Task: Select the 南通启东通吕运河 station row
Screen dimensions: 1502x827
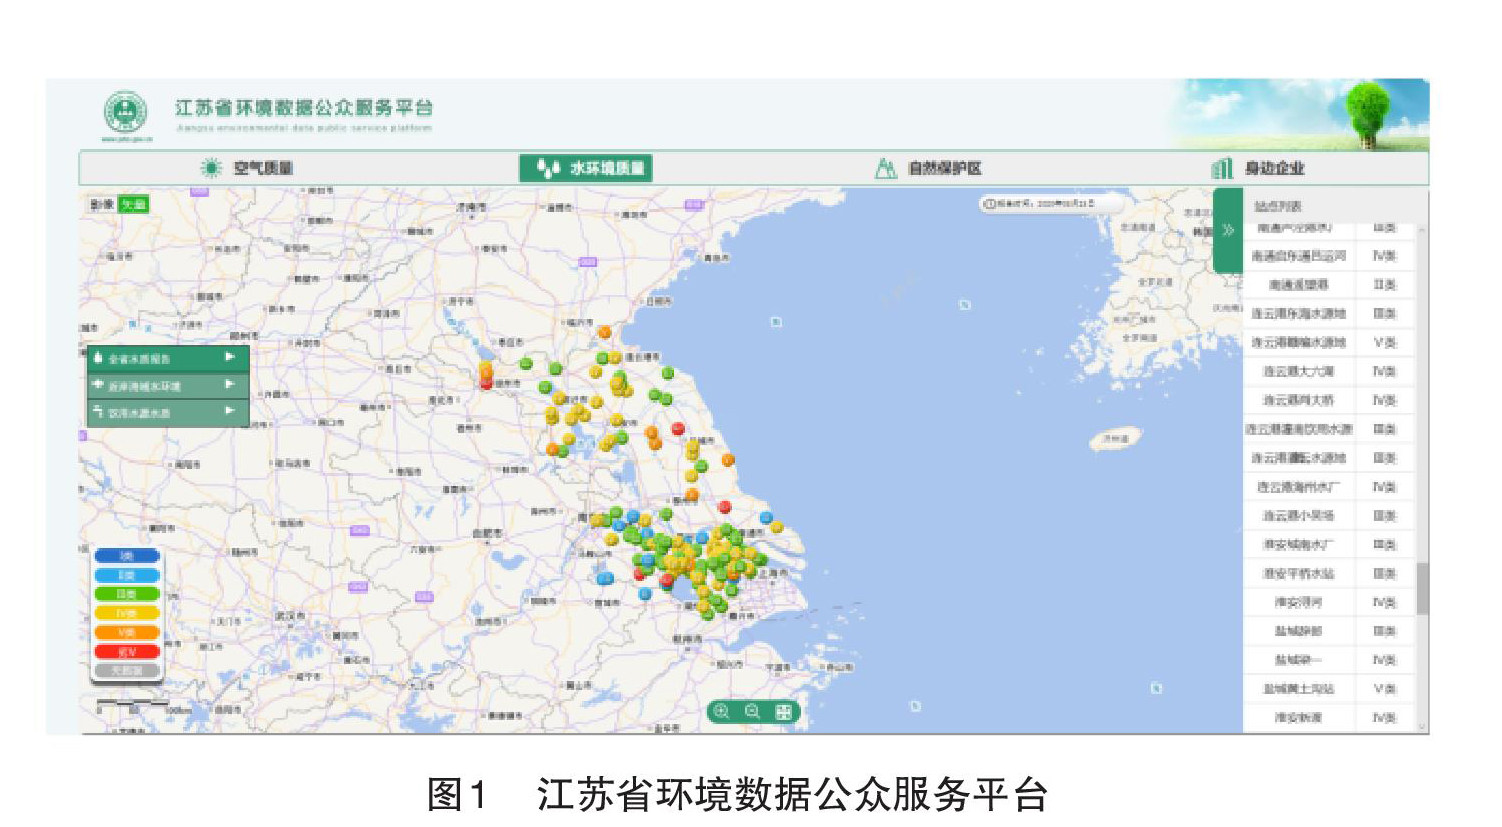Action: (1330, 256)
